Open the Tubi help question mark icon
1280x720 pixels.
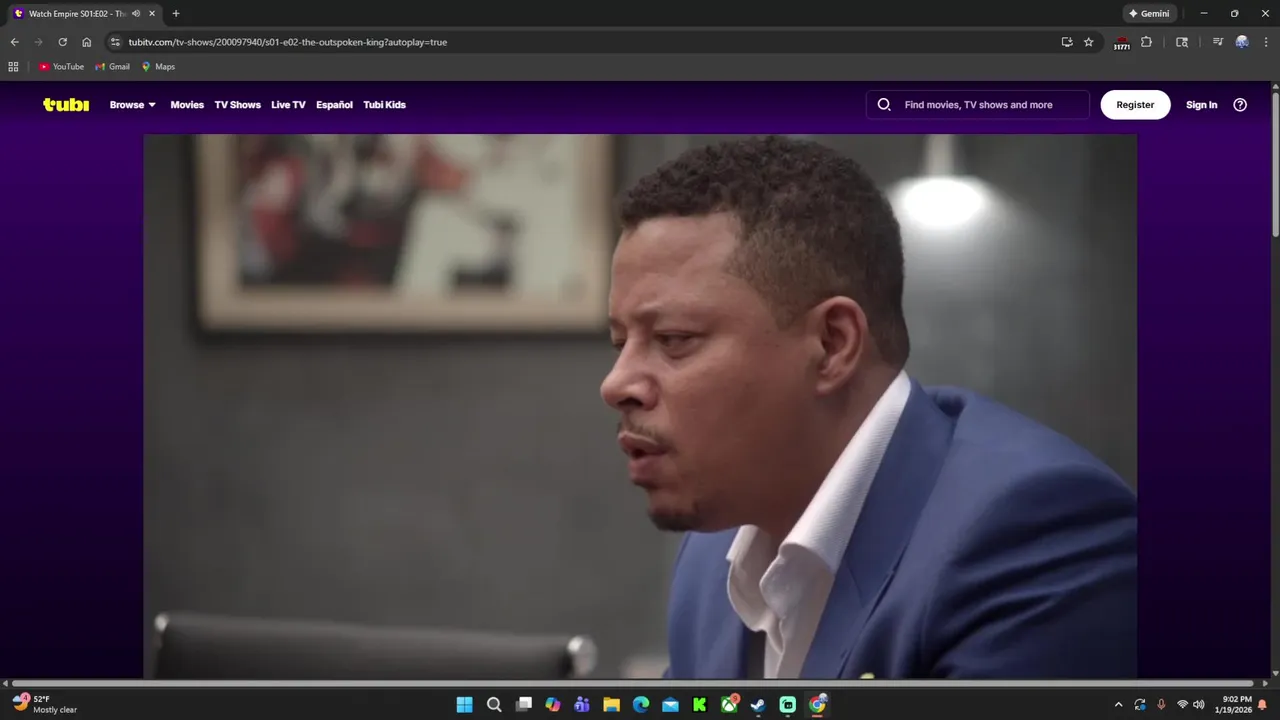[1240, 105]
